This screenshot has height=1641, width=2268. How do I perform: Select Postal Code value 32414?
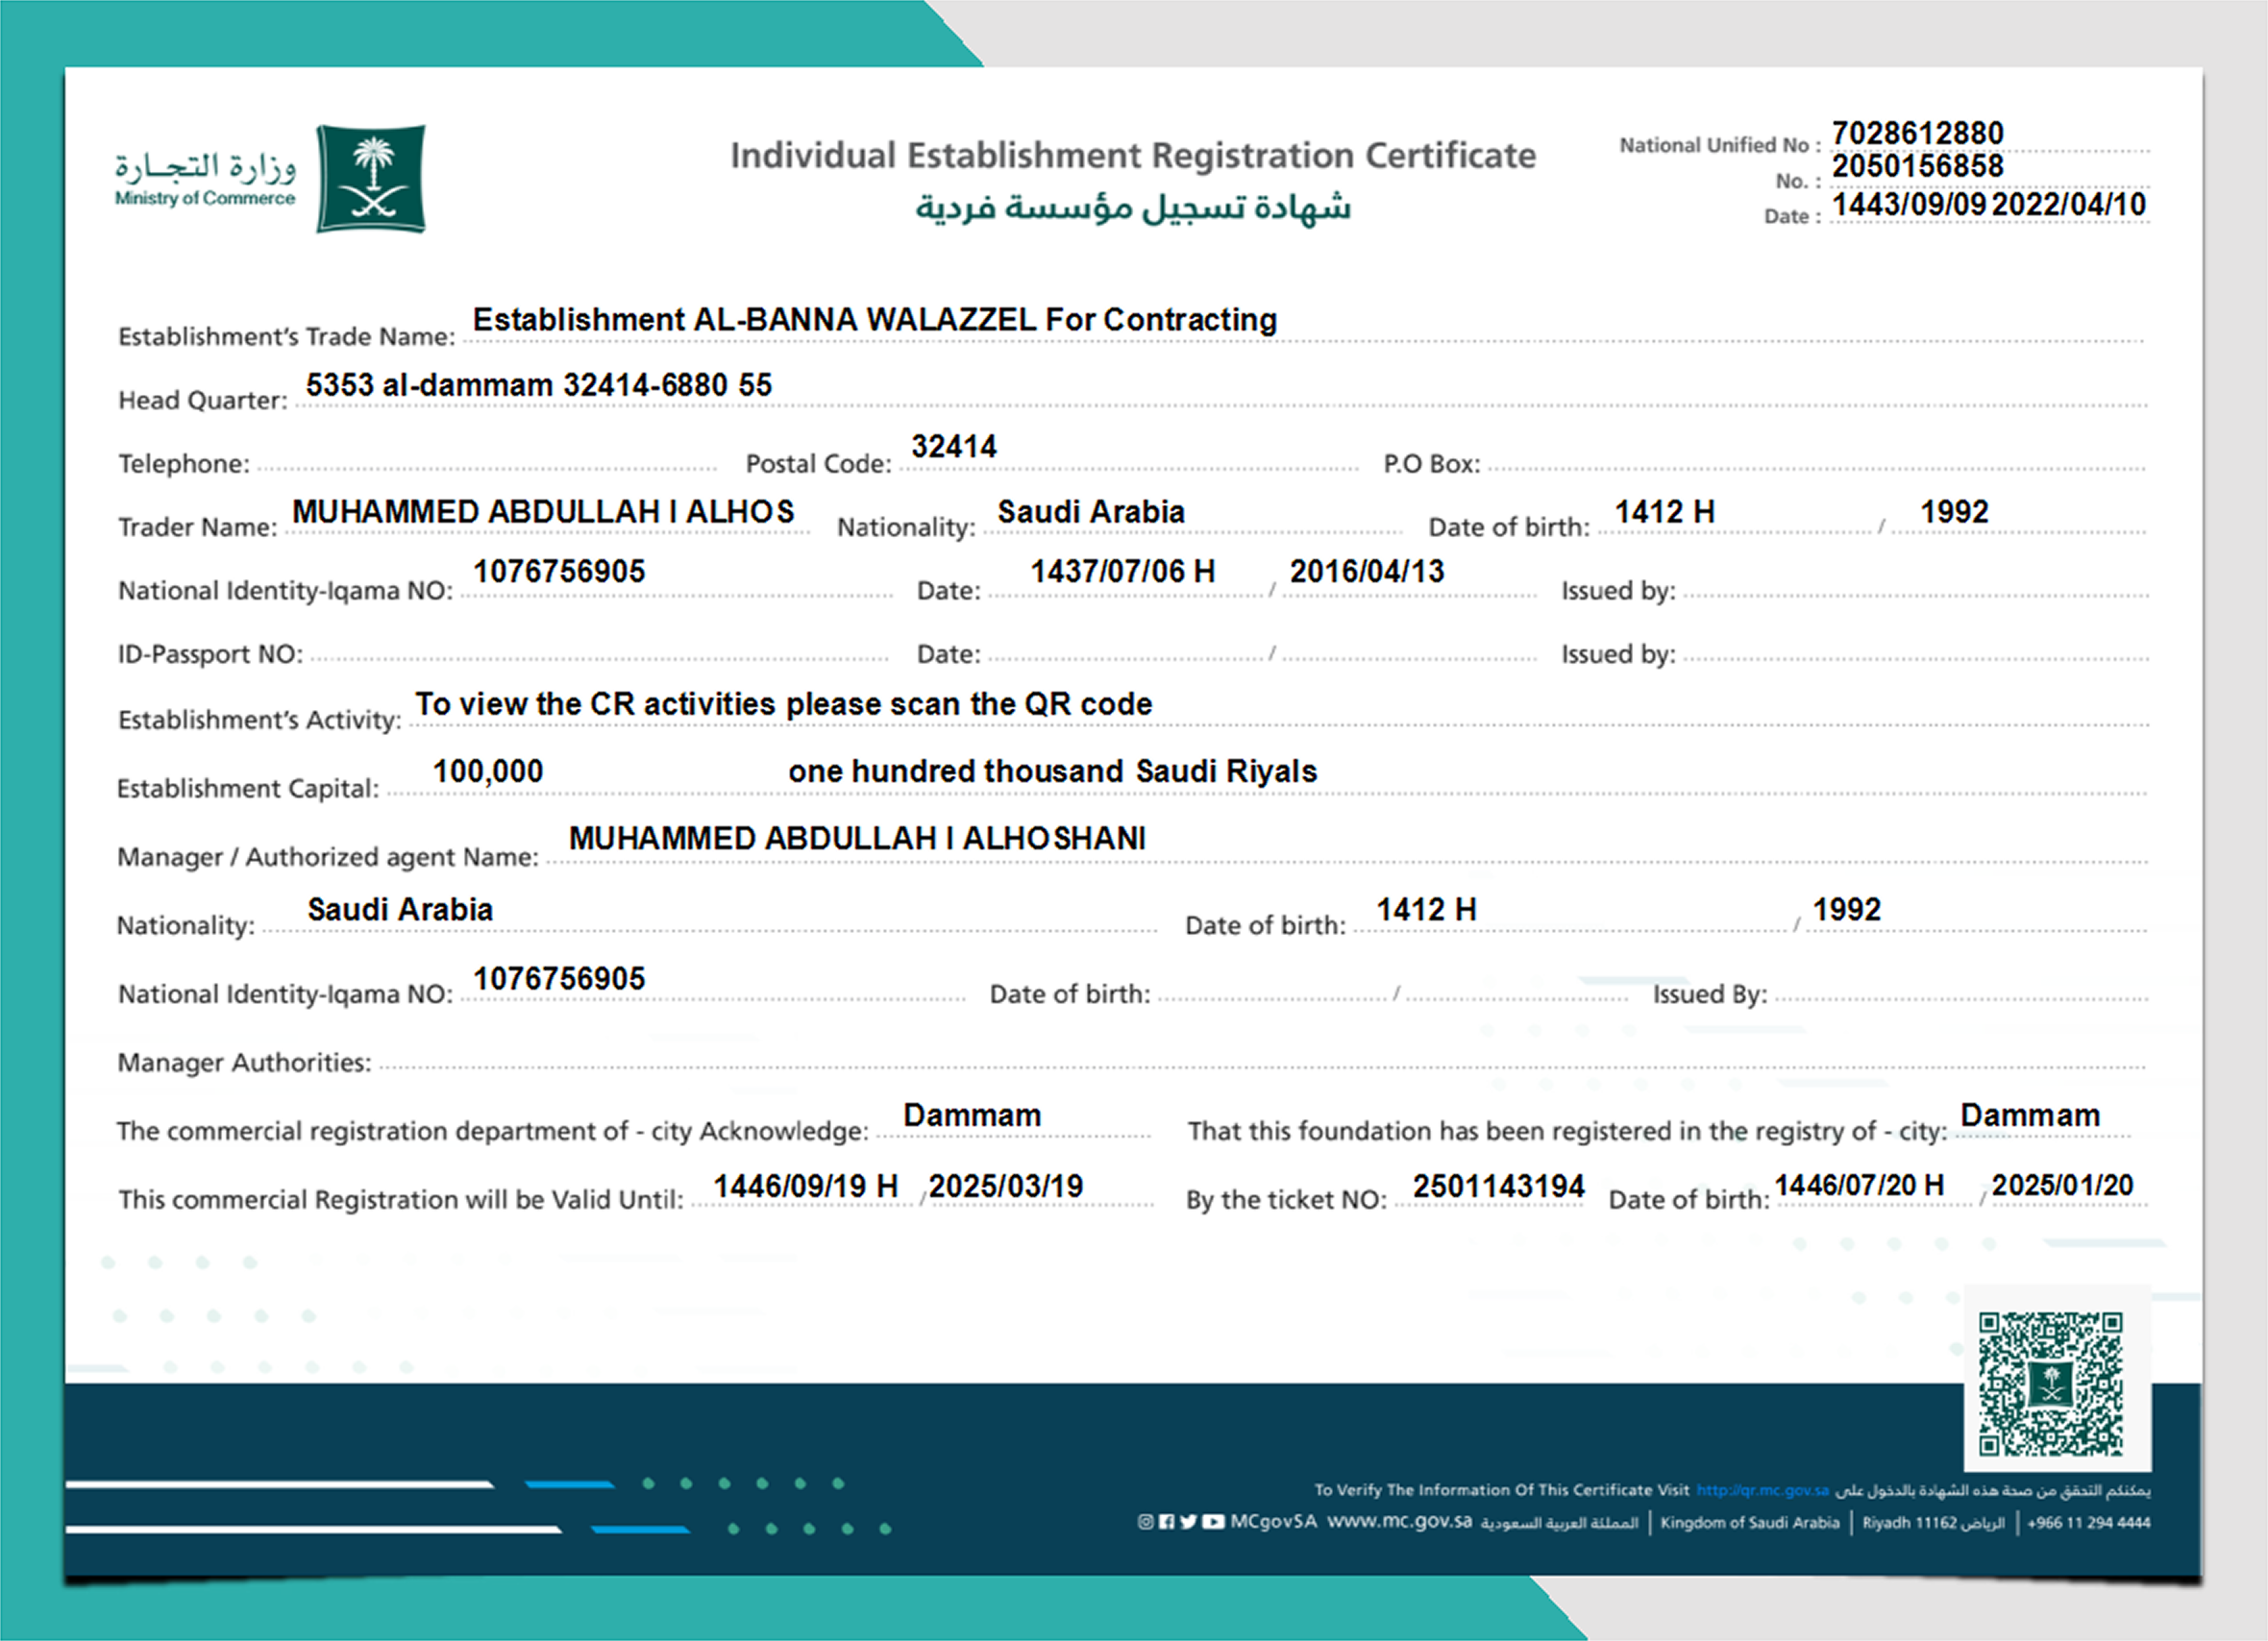click(x=953, y=447)
